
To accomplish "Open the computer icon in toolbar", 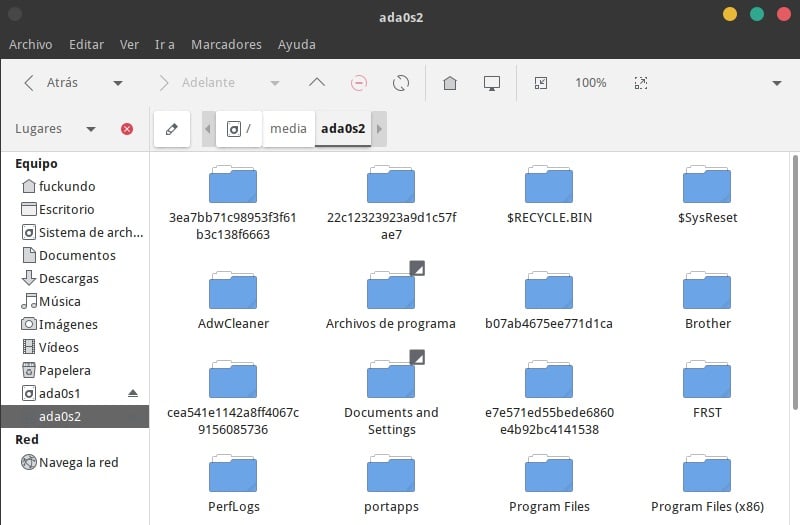I will pyautogui.click(x=492, y=83).
